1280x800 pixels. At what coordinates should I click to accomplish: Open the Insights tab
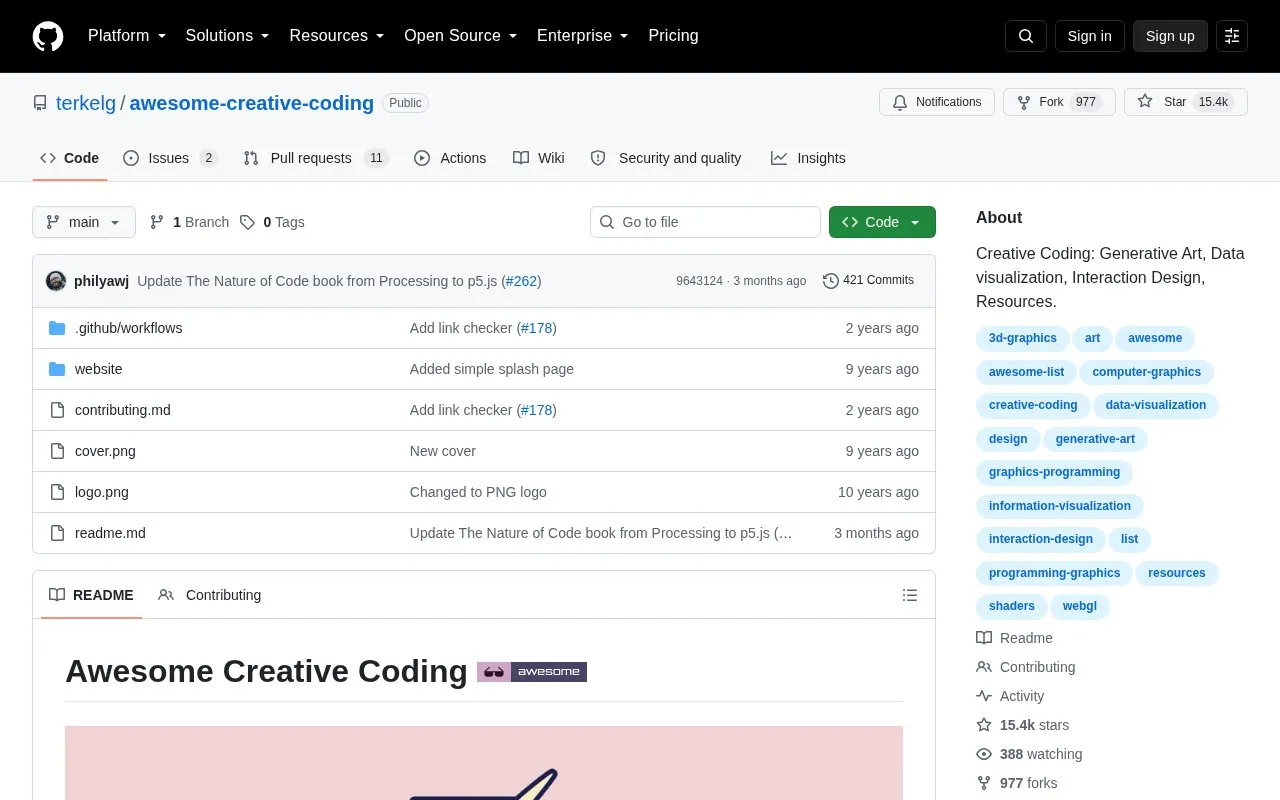808,158
